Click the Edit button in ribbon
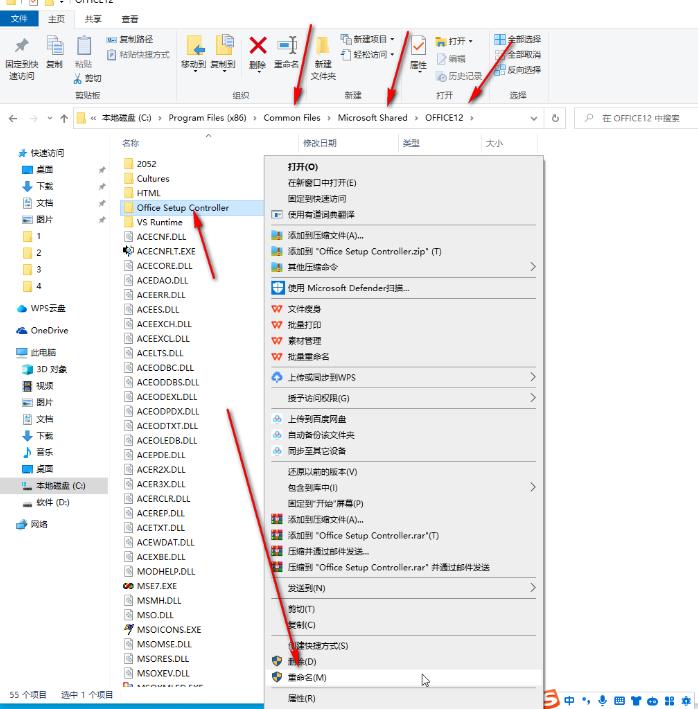698x709 pixels. (451, 59)
